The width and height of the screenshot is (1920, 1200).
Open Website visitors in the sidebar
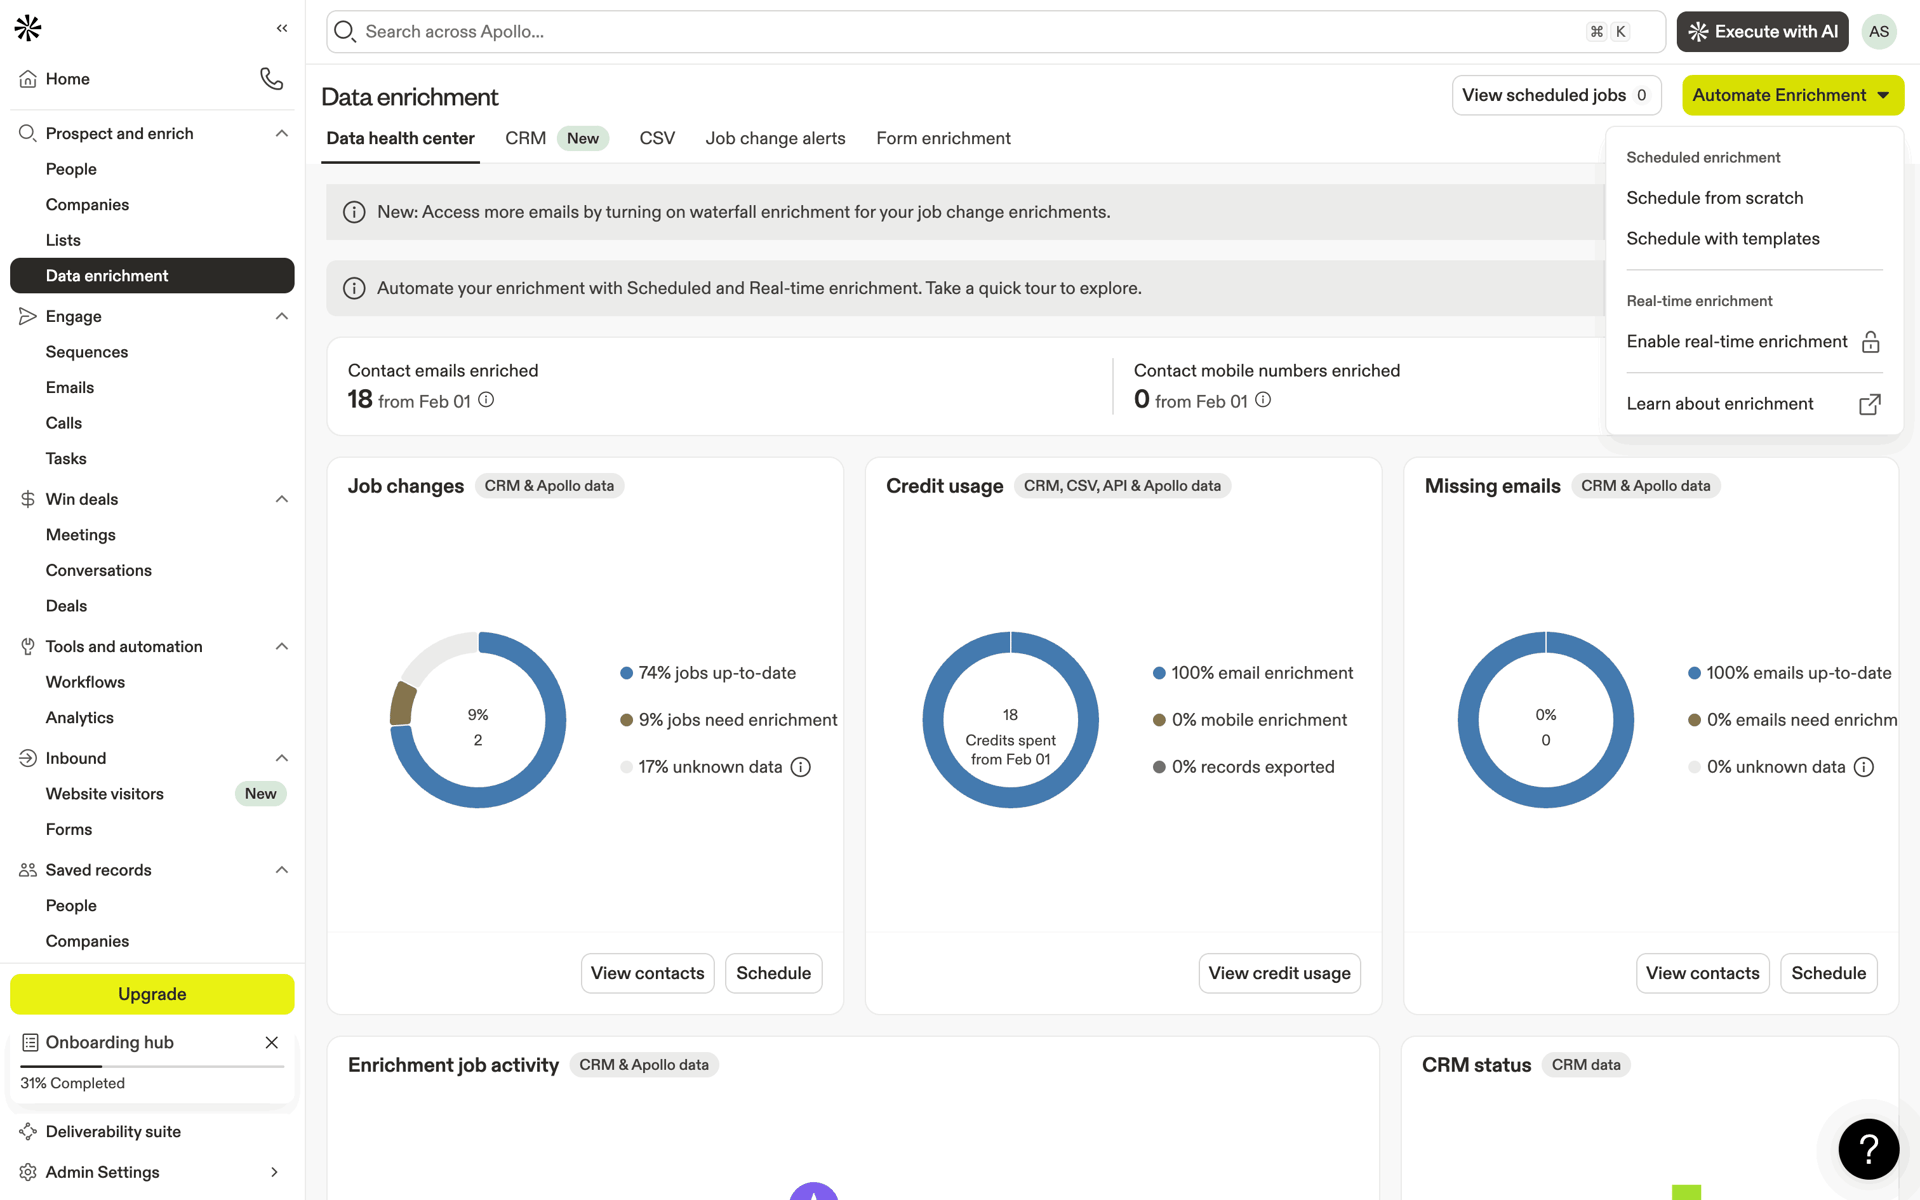(x=105, y=794)
